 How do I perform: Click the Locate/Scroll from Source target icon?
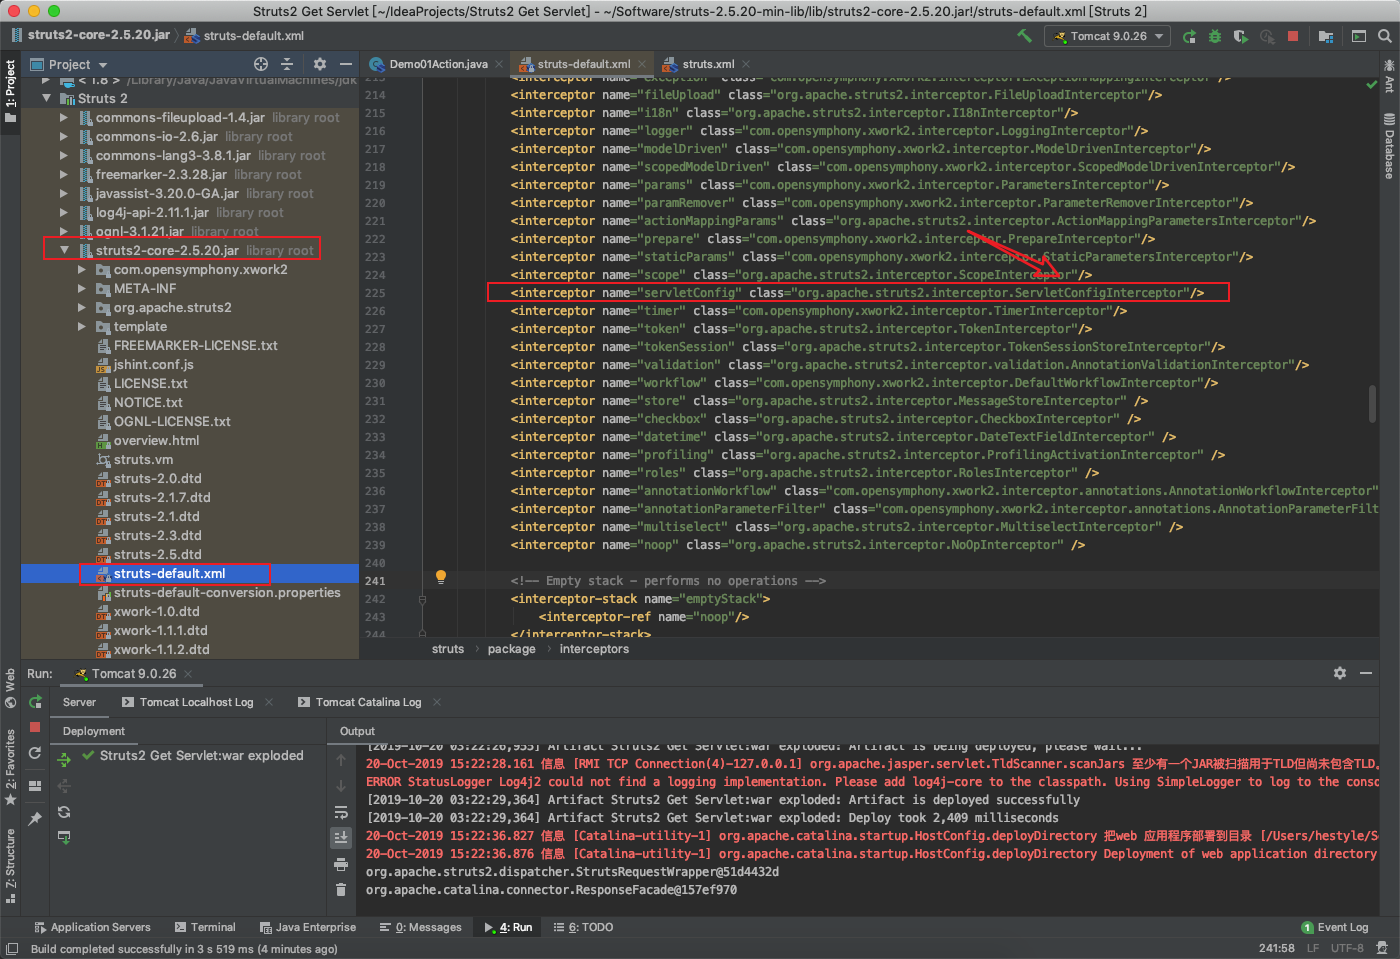click(x=261, y=64)
